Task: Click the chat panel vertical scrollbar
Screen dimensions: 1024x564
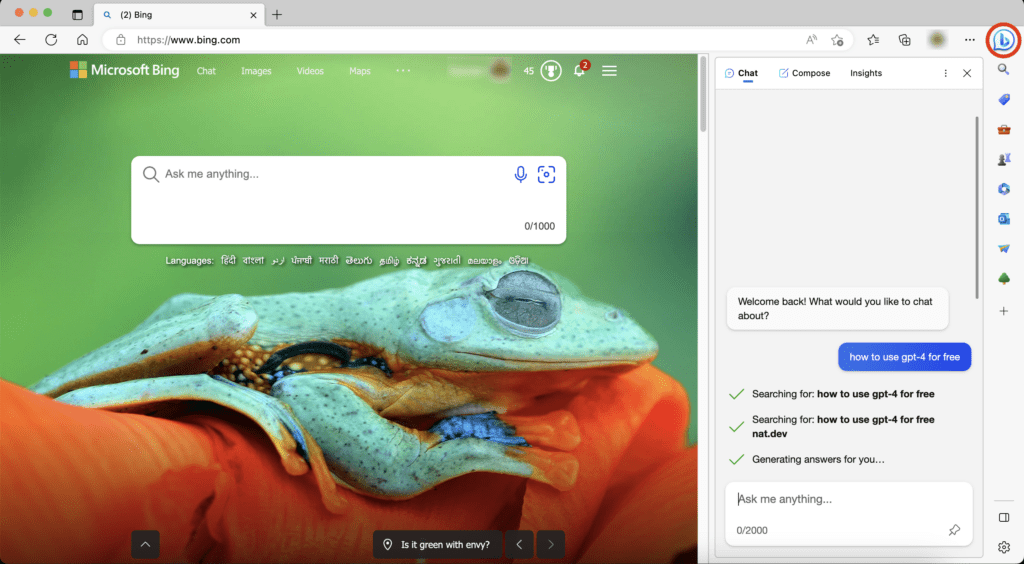Action: 977,208
